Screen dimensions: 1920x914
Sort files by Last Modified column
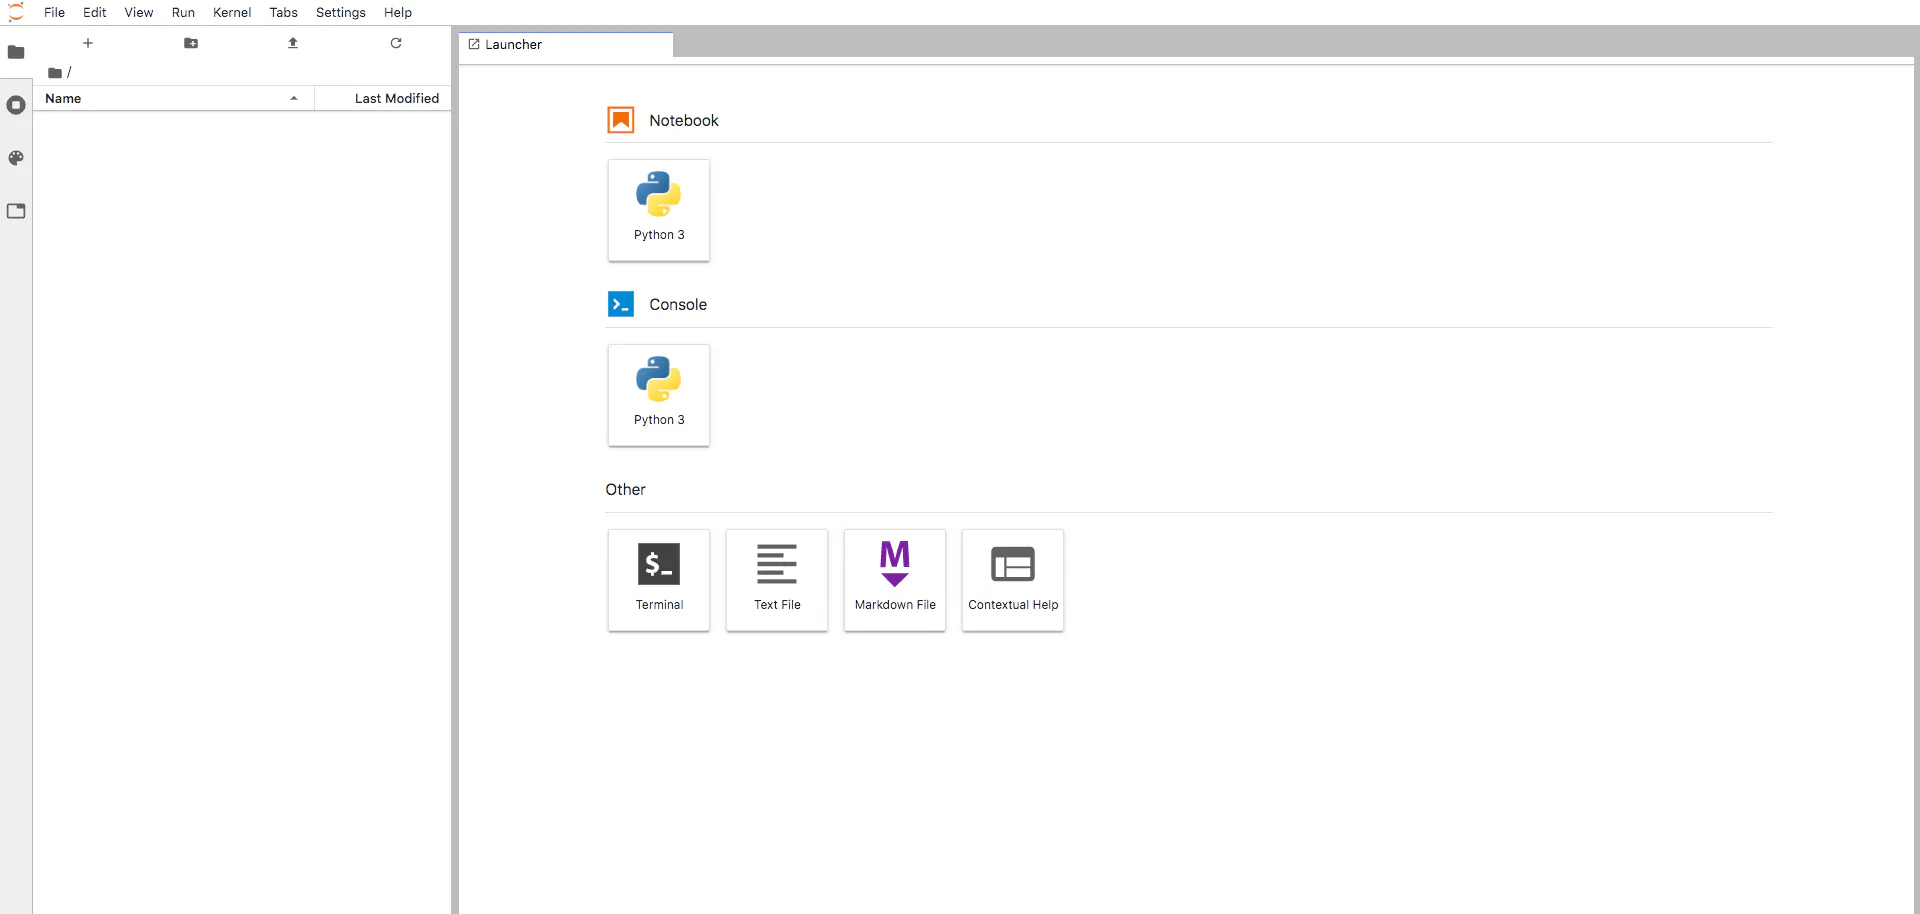click(x=383, y=98)
